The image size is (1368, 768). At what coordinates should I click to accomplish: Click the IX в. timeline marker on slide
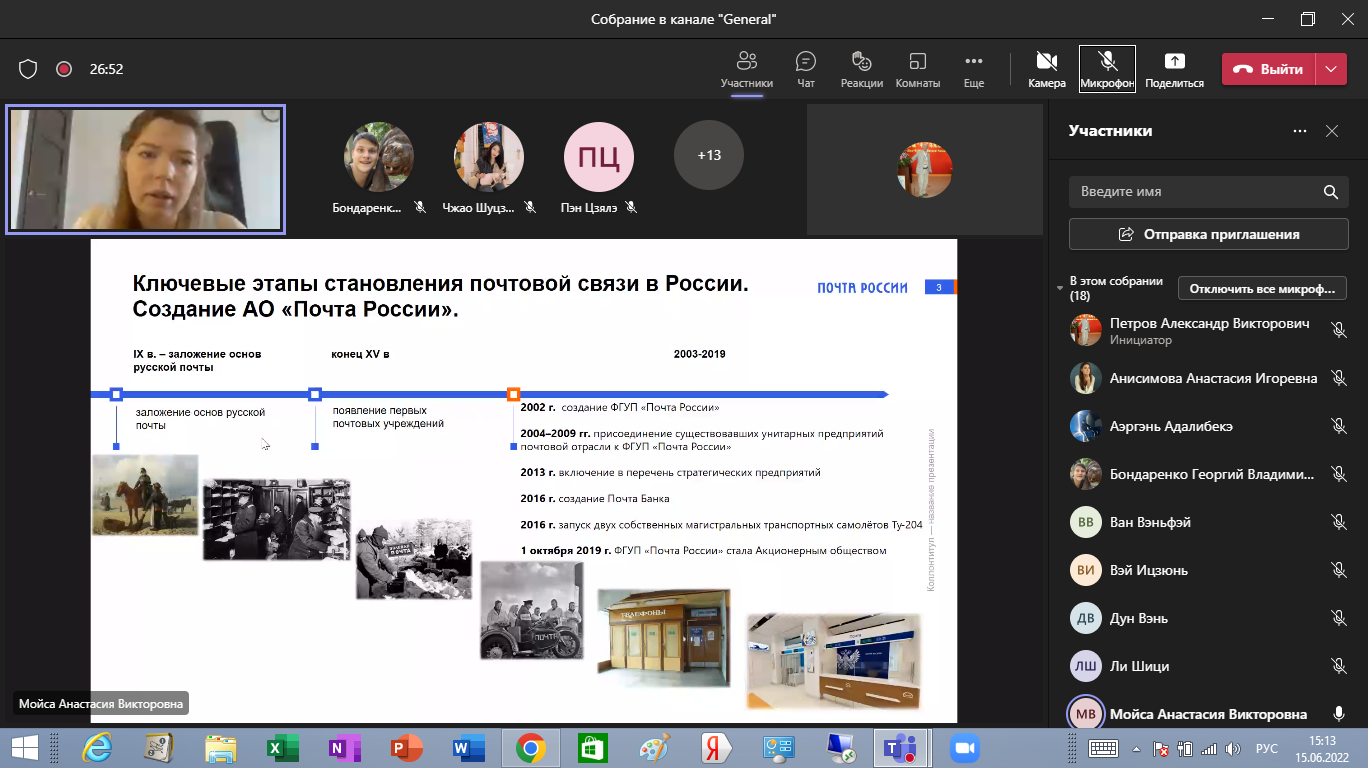[116, 394]
